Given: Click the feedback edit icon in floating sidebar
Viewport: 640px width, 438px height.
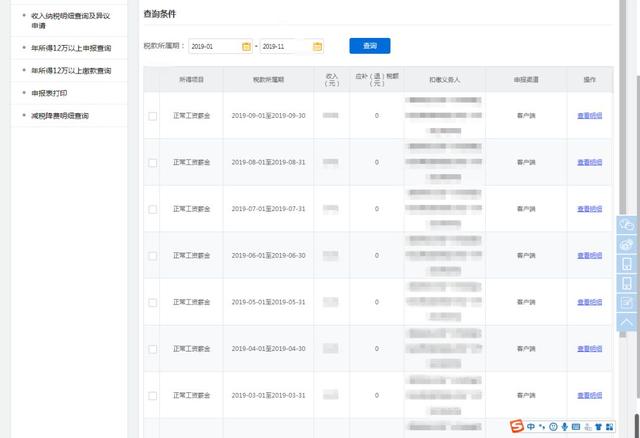Looking at the screenshot, I should coord(627,302).
